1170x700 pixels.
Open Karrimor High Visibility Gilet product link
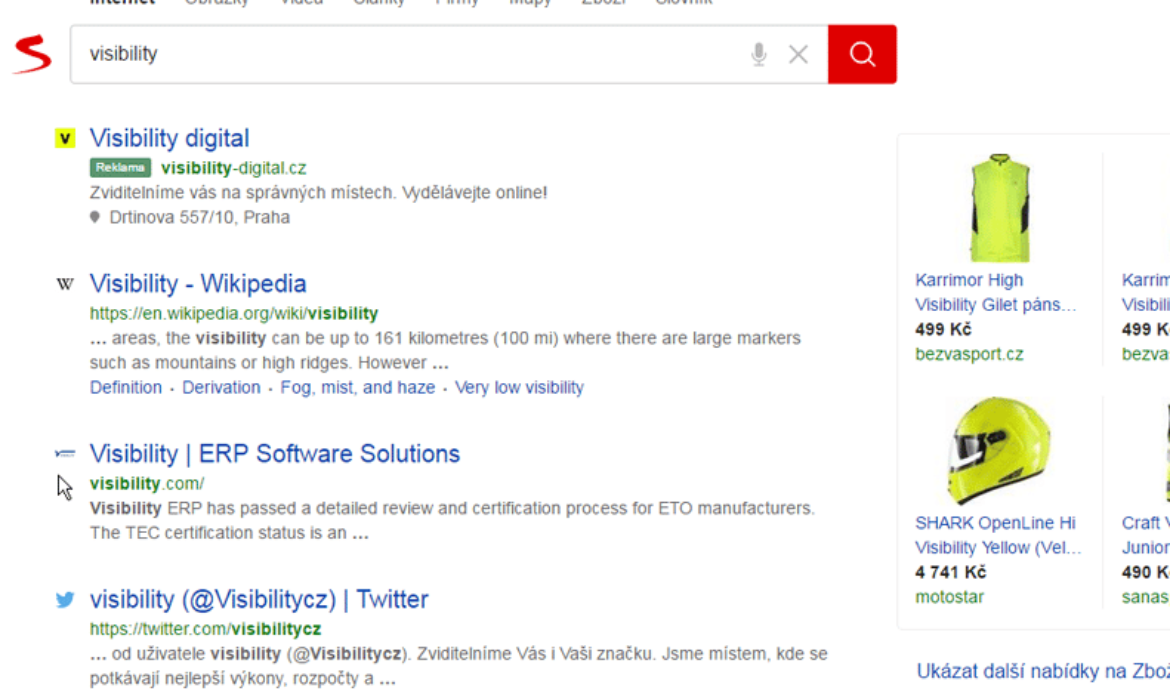[995, 293]
